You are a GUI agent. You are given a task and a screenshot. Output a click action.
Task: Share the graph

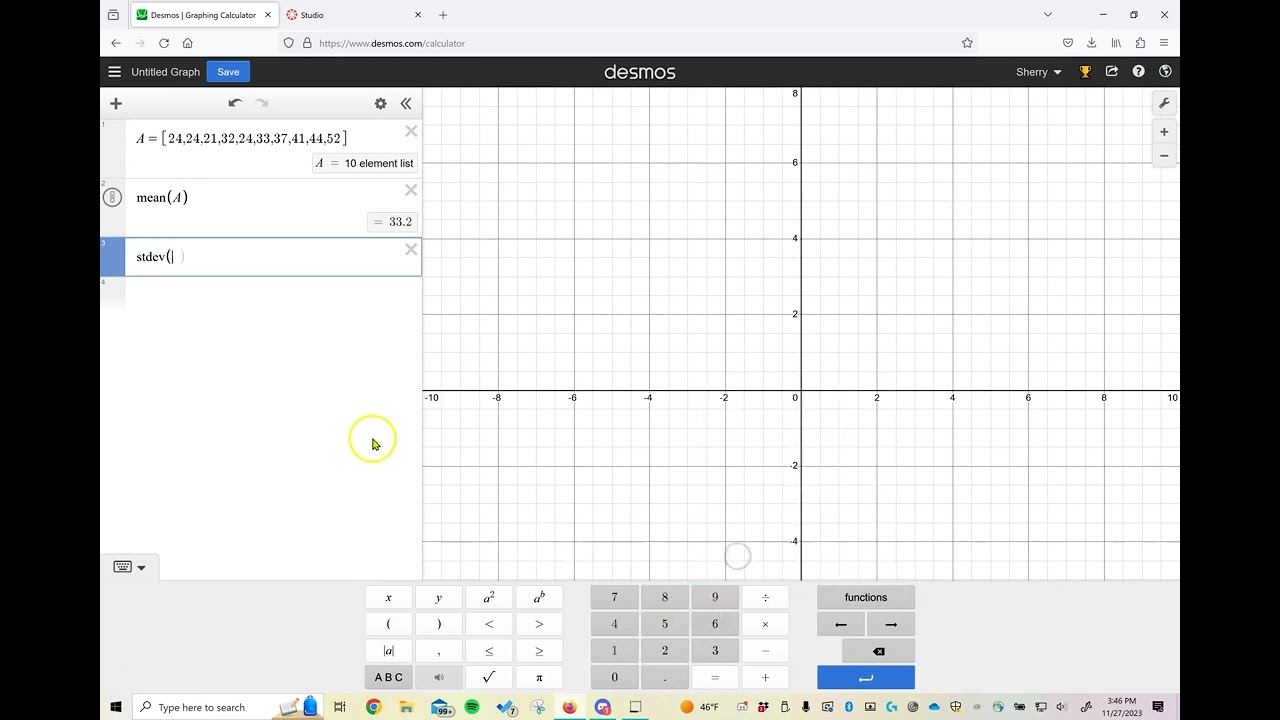[1112, 72]
